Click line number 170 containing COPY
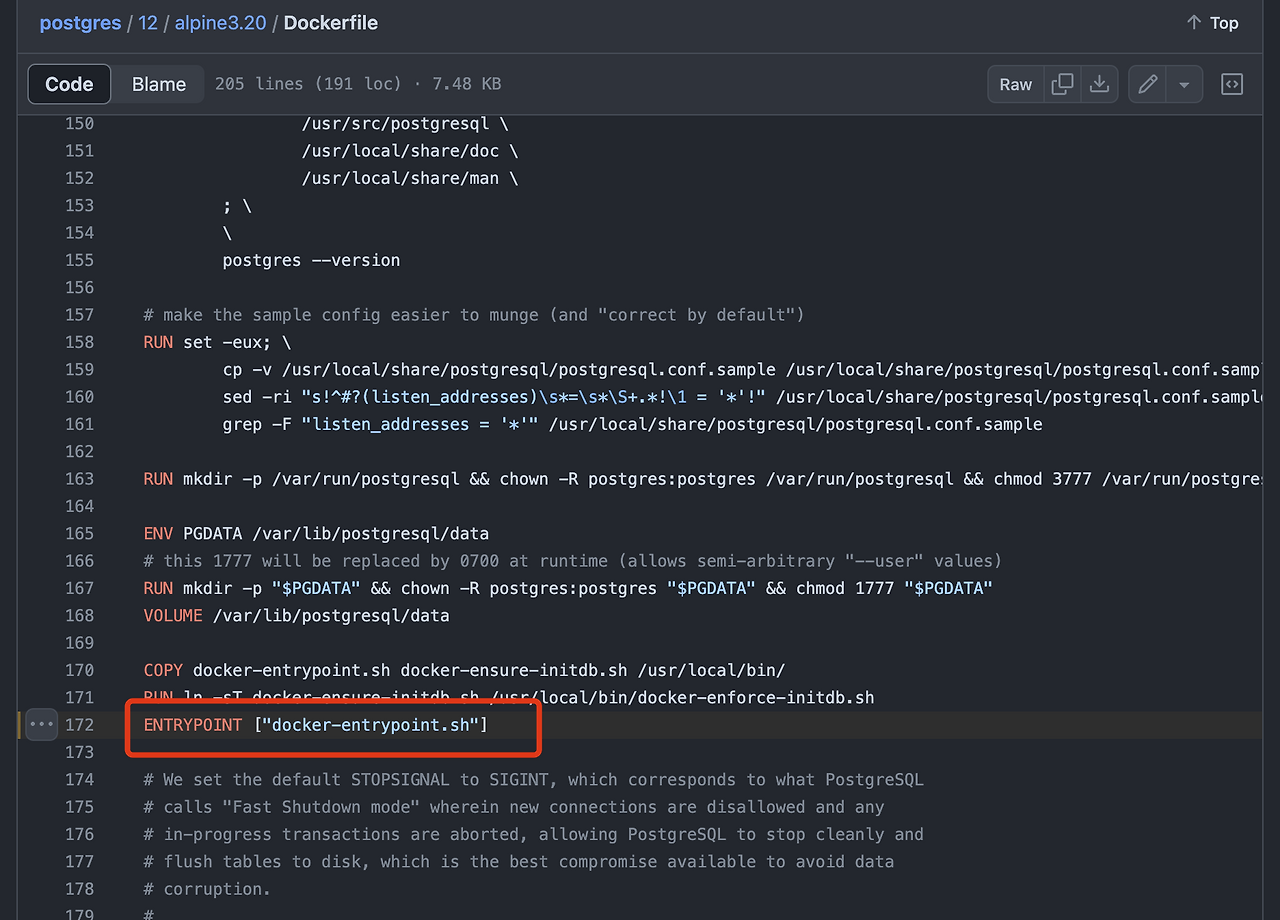 coord(79,670)
